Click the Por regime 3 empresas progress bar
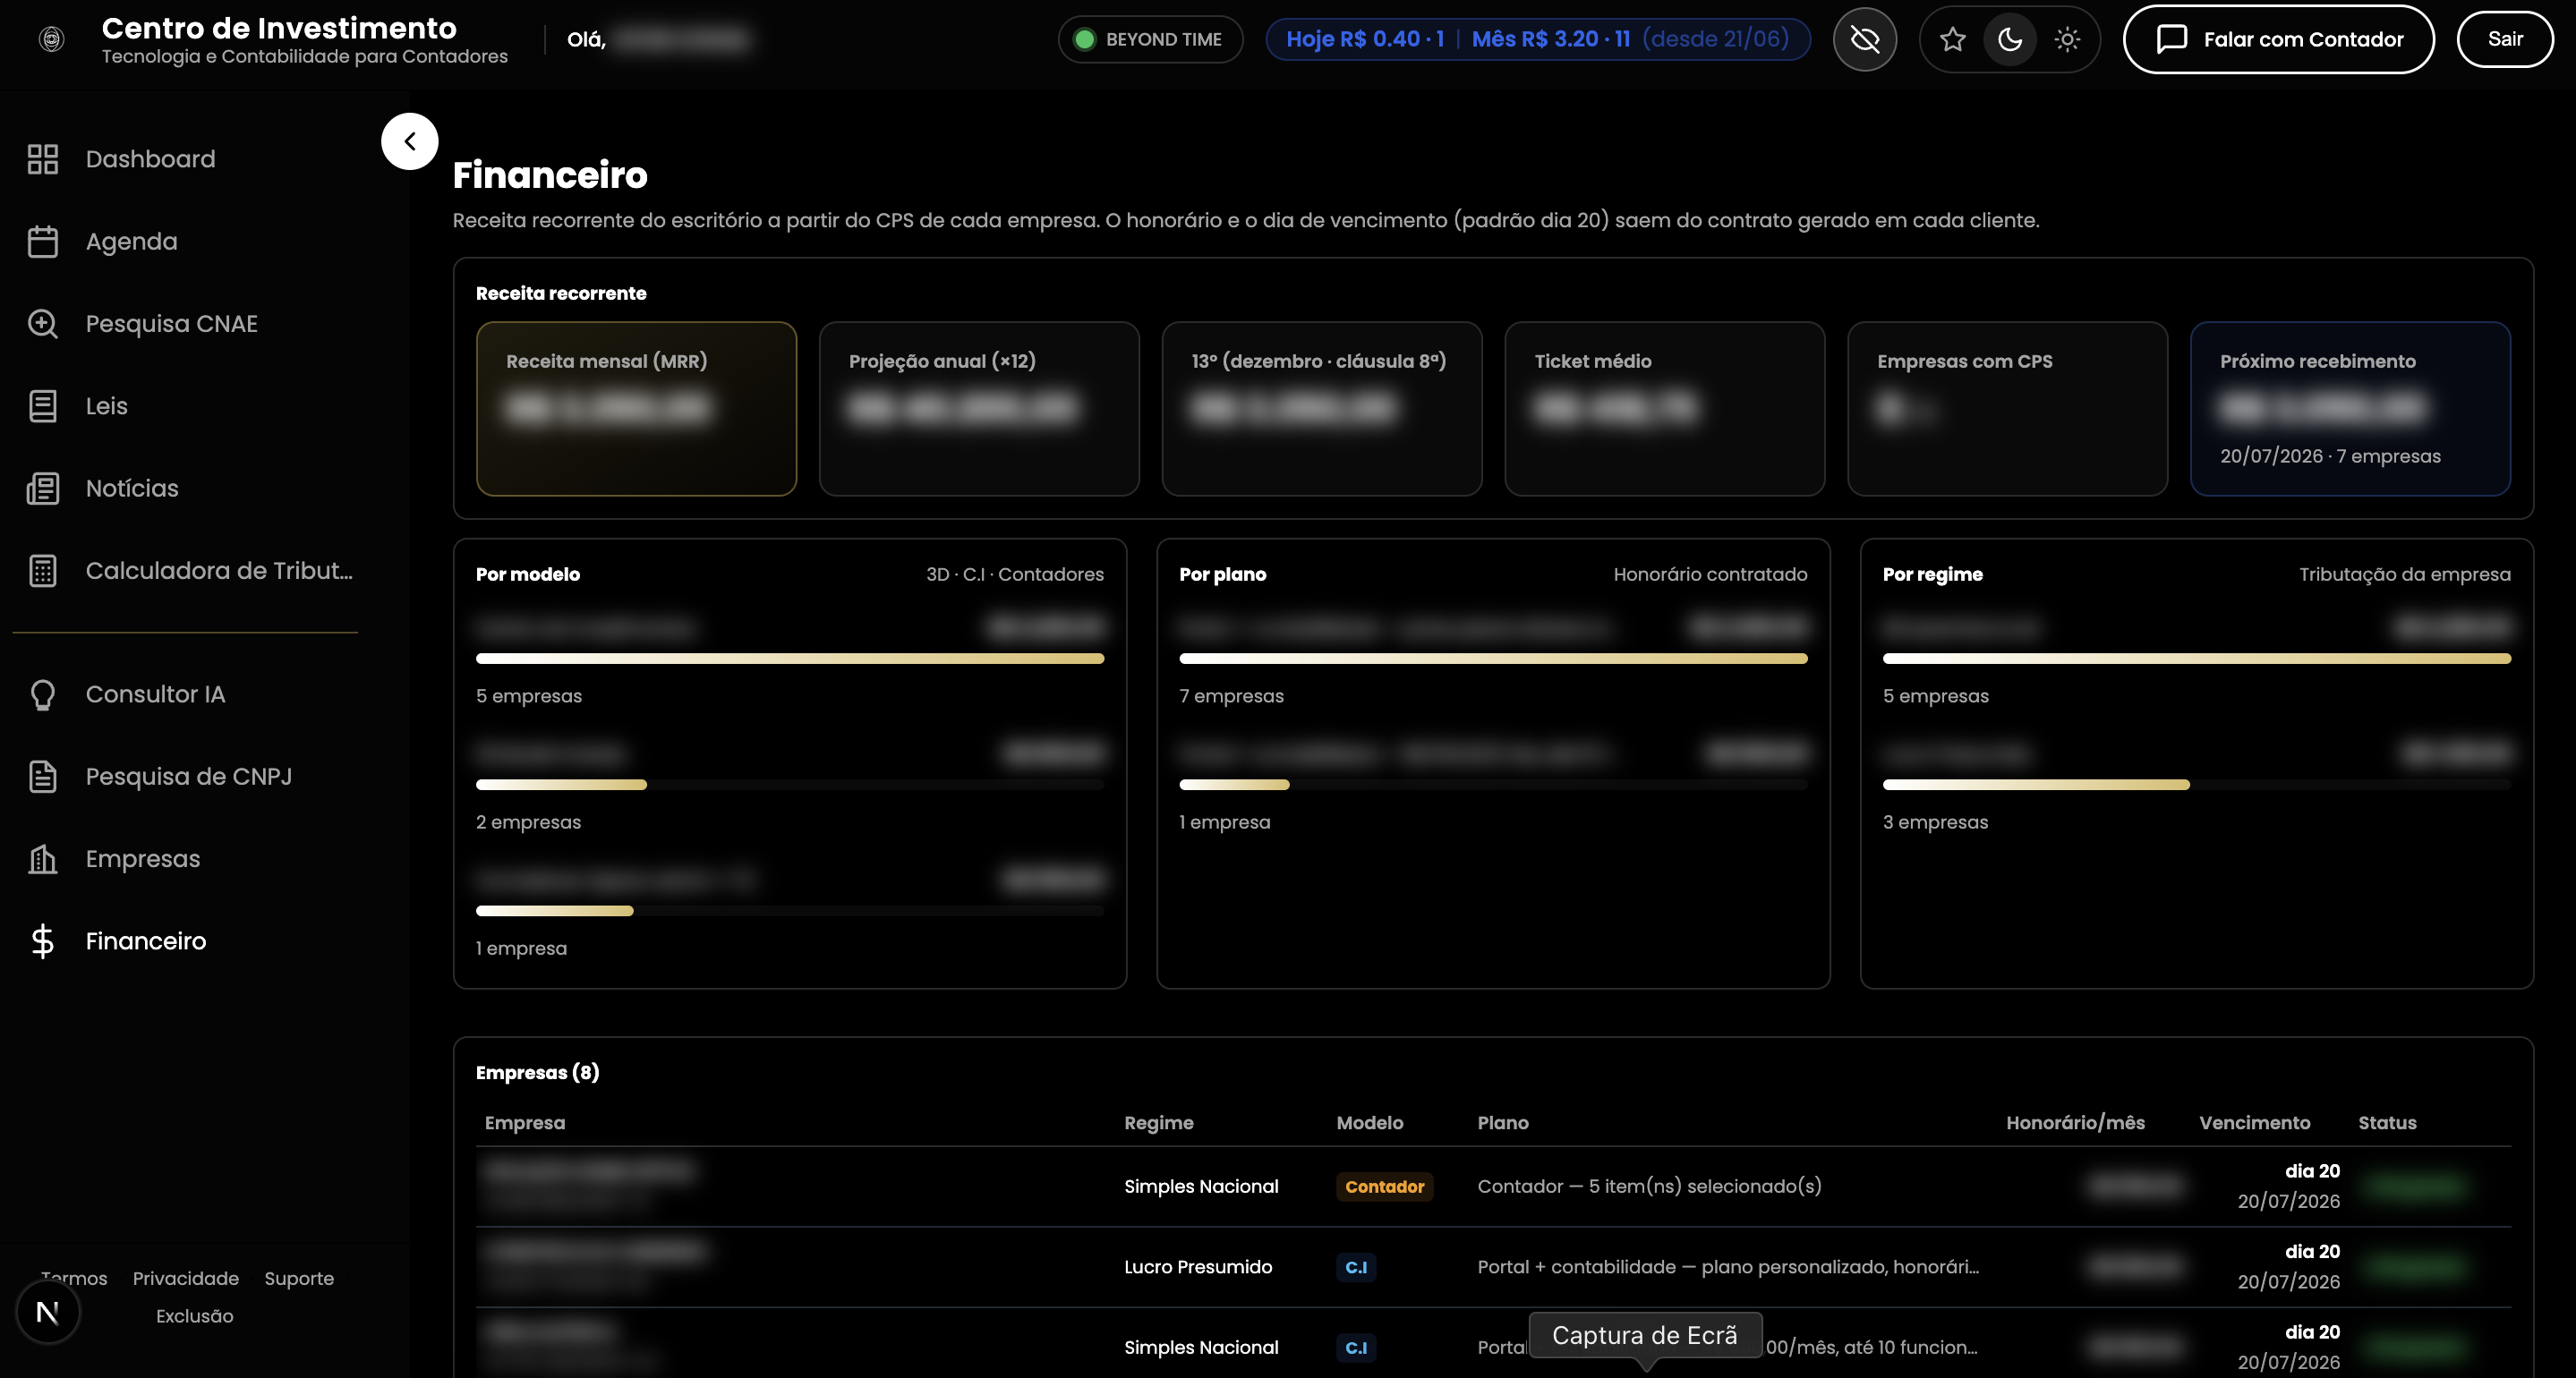Image resolution: width=2576 pixels, height=1378 pixels. coord(2196,784)
